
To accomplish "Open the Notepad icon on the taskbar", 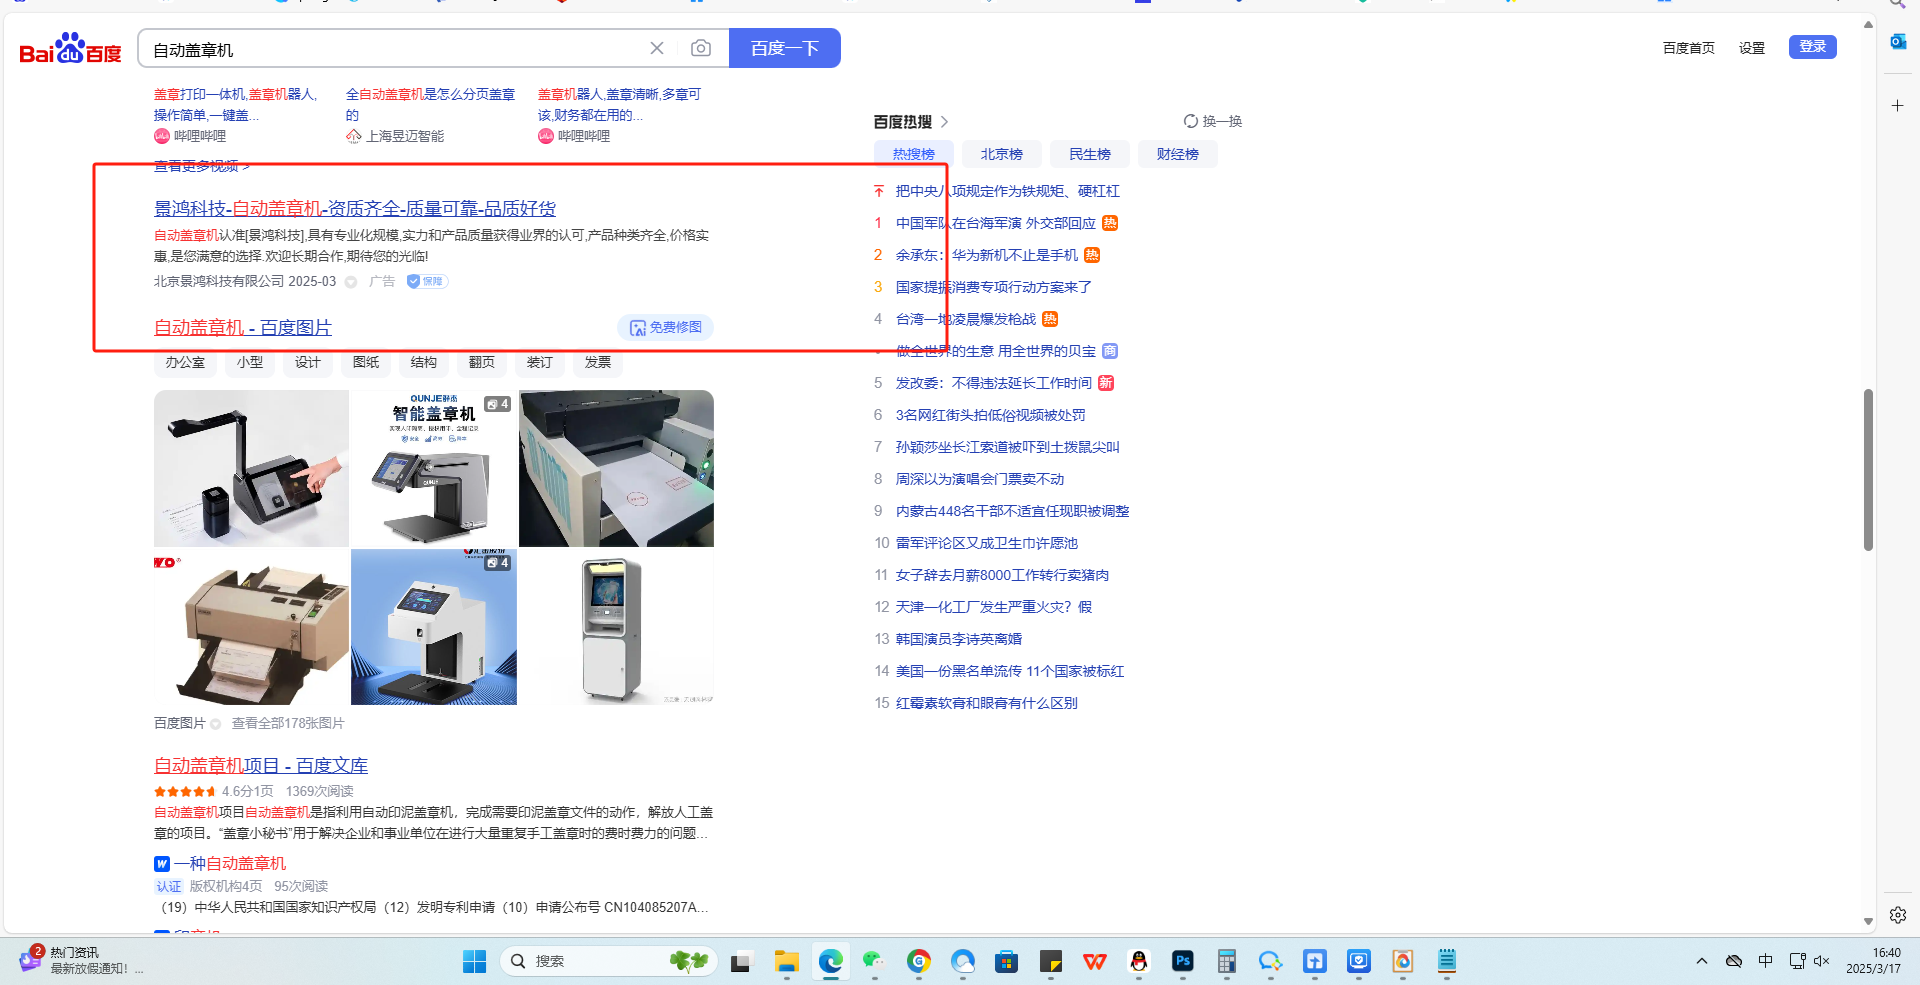I will coord(1446,962).
